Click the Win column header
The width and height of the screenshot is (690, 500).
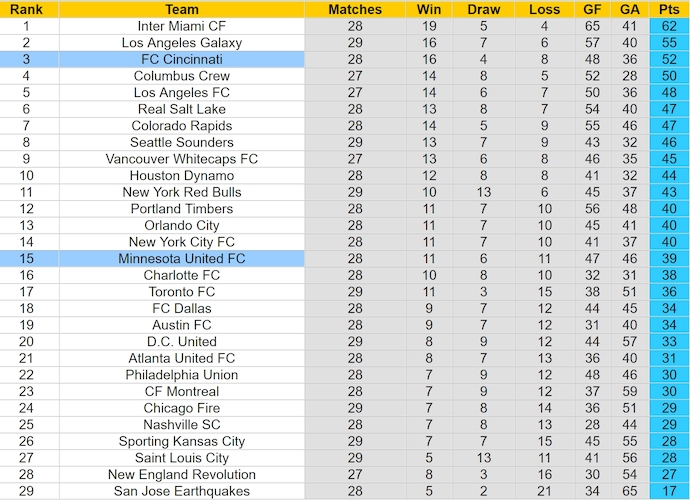pyautogui.click(x=429, y=9)
